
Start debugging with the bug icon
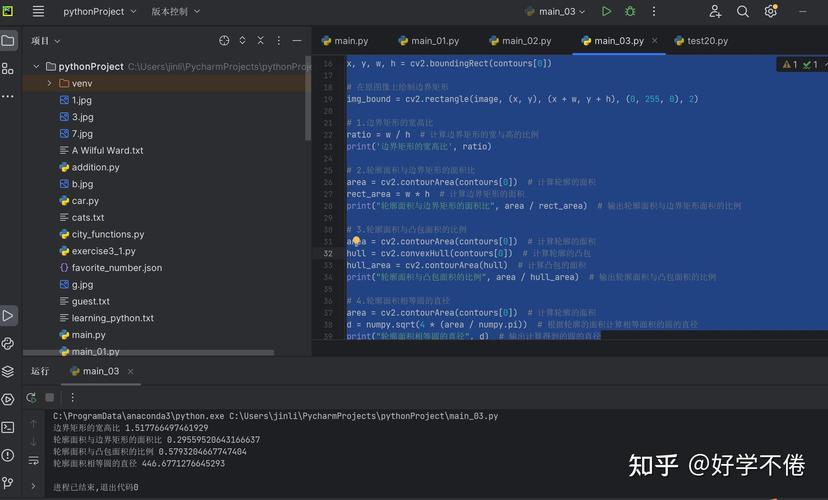pos(630,11)
